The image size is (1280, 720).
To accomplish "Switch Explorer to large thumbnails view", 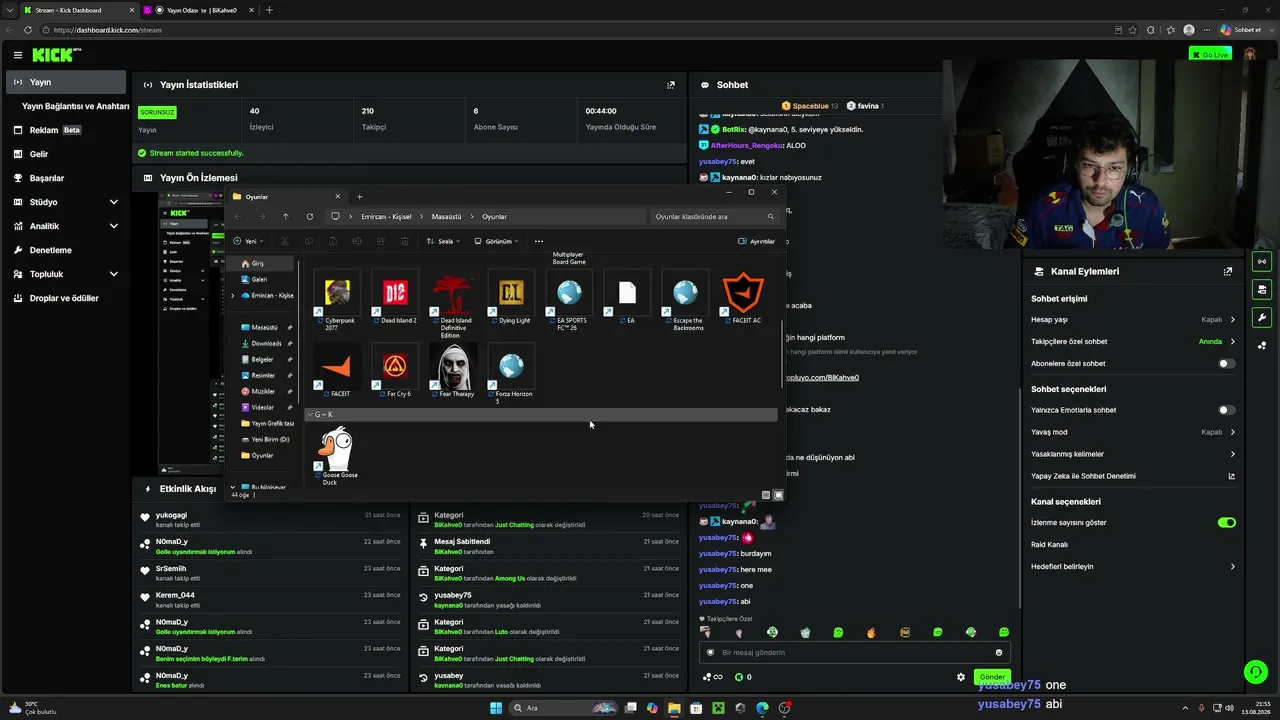I will coord(778,495).
